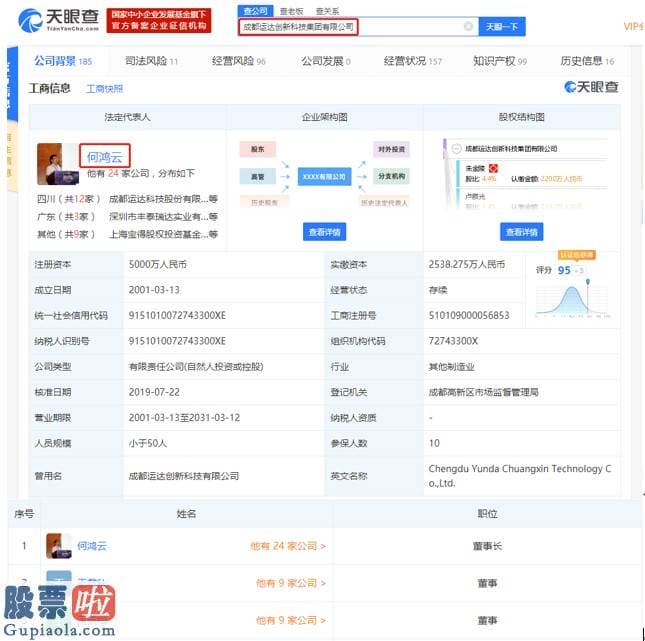645x641 pixels.
Task: Open the first 他有 9 家公司 link beside the 董事 in row 2
Action: pyautogui.click(x=291, y=583)
